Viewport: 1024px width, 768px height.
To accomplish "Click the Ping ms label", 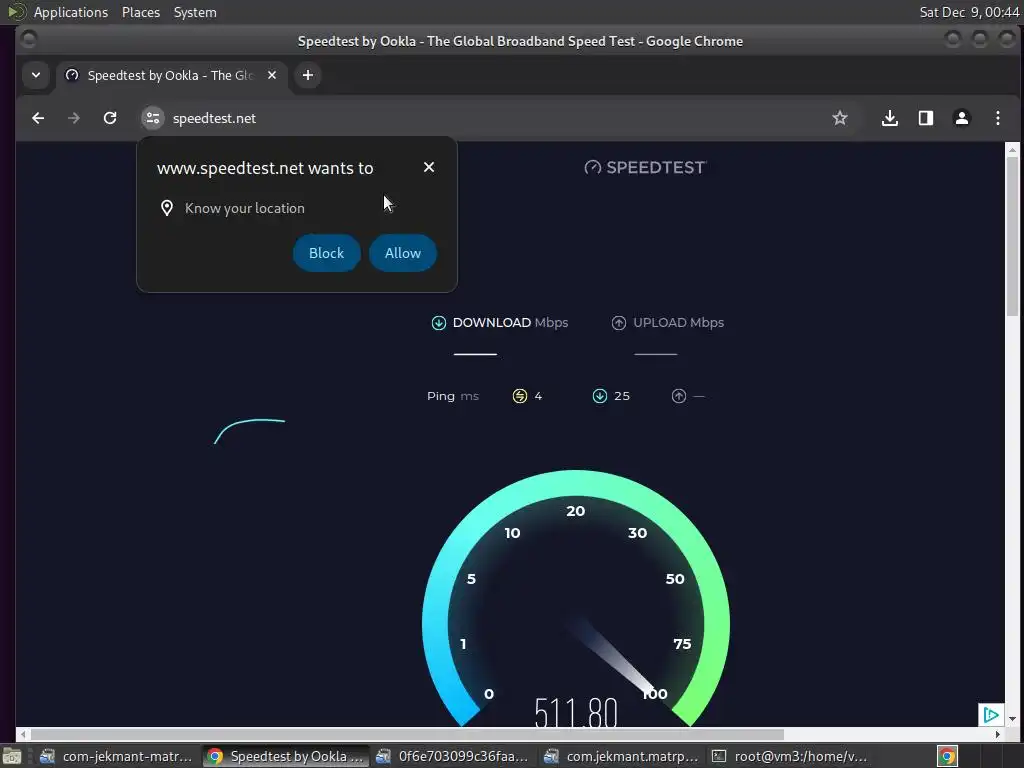I will click(453, 396).
